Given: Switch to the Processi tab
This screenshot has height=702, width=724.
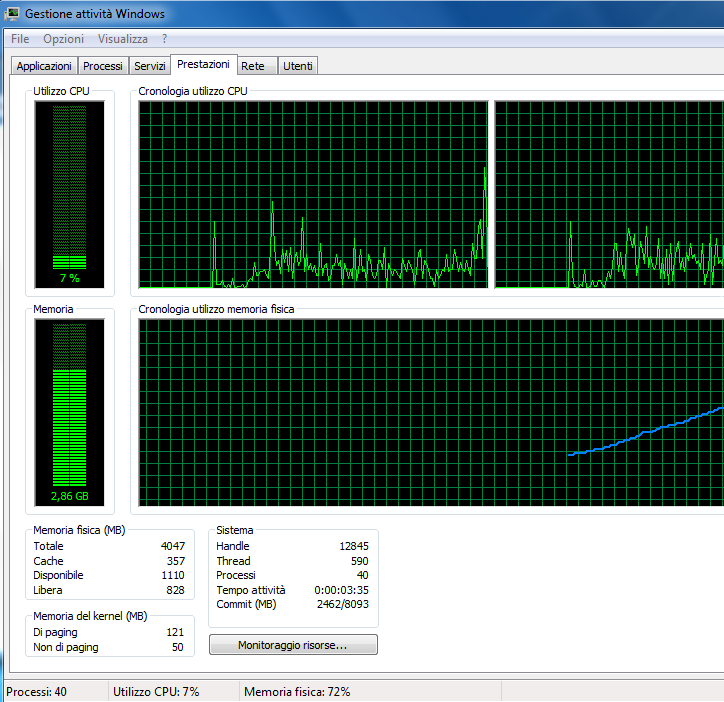Looking at the screenshot, I should point(103,66).
